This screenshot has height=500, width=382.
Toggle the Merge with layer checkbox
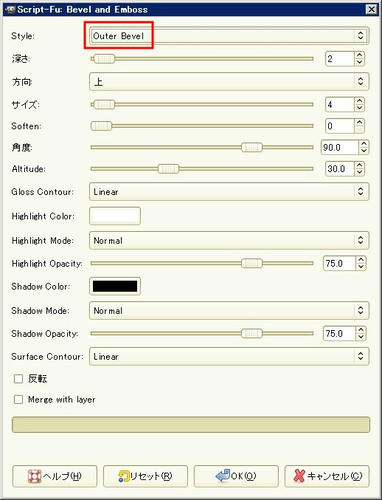[x=18, y=399]
